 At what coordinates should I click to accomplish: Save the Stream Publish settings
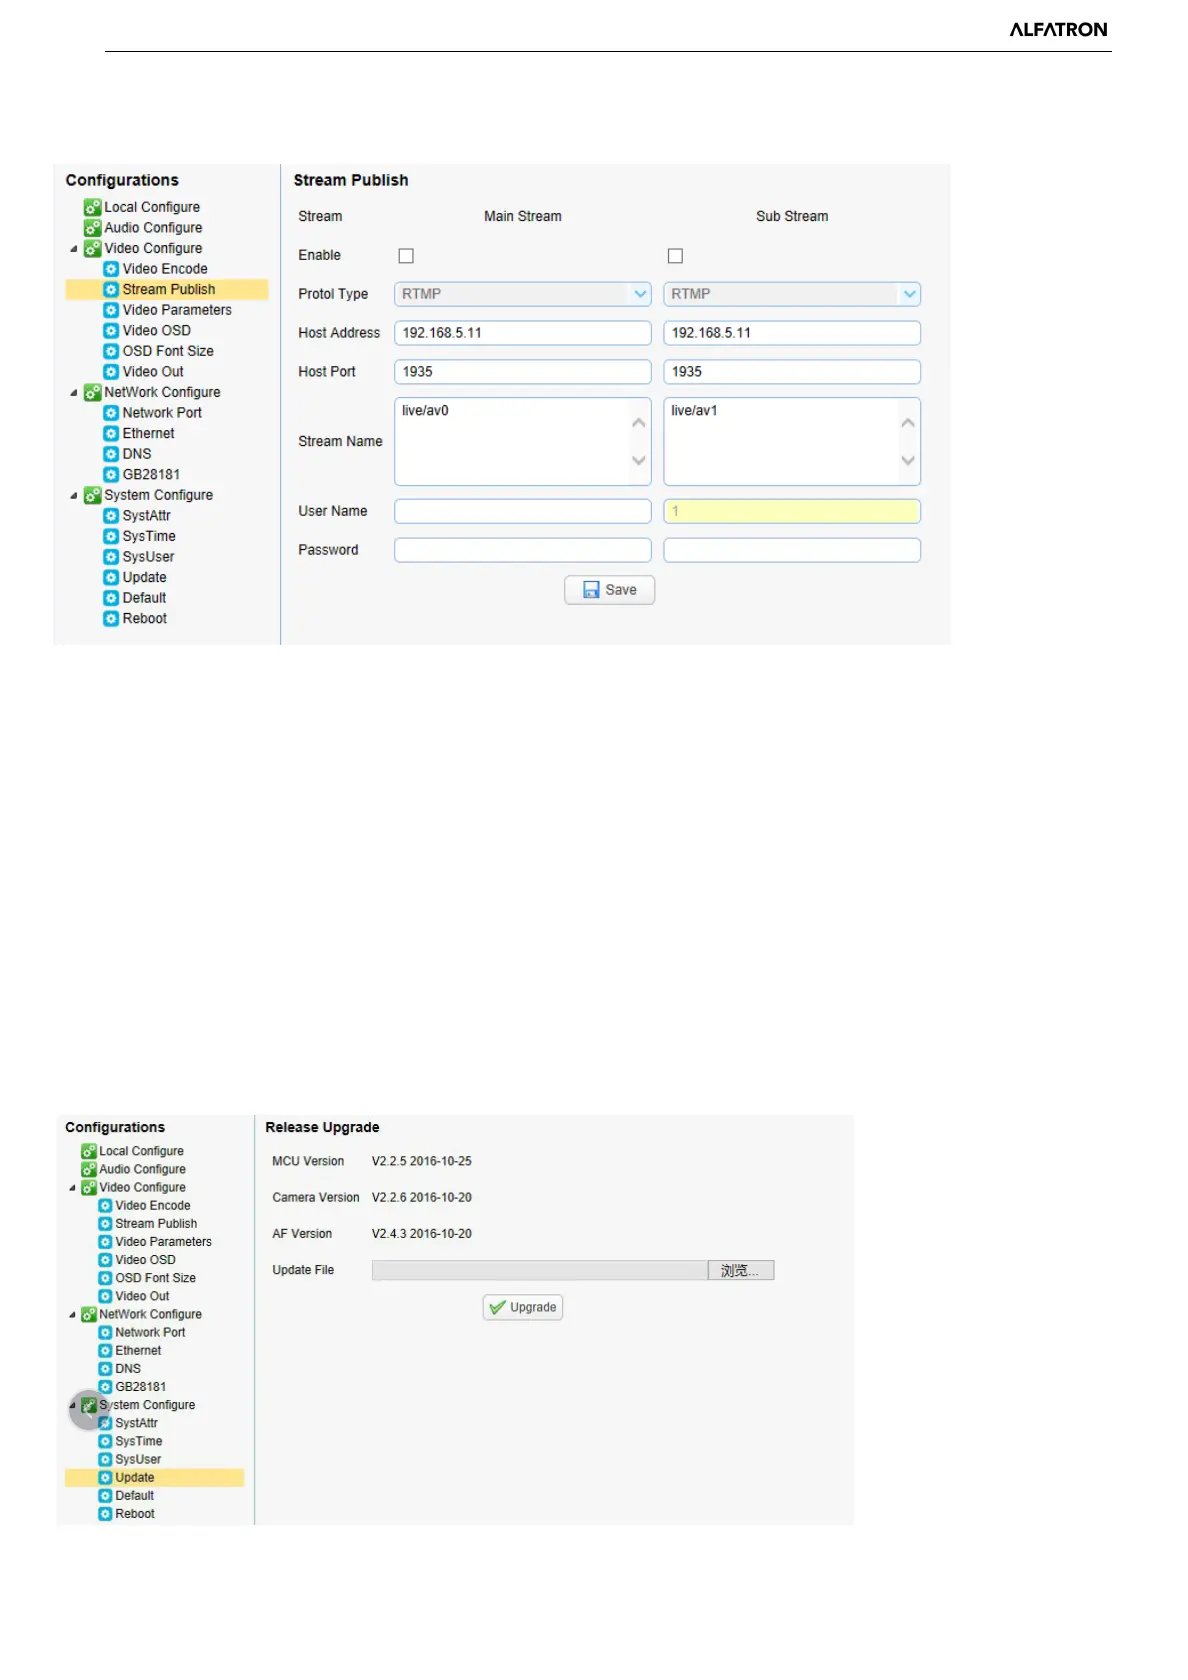pyautogui.click(x=609, y=590)
